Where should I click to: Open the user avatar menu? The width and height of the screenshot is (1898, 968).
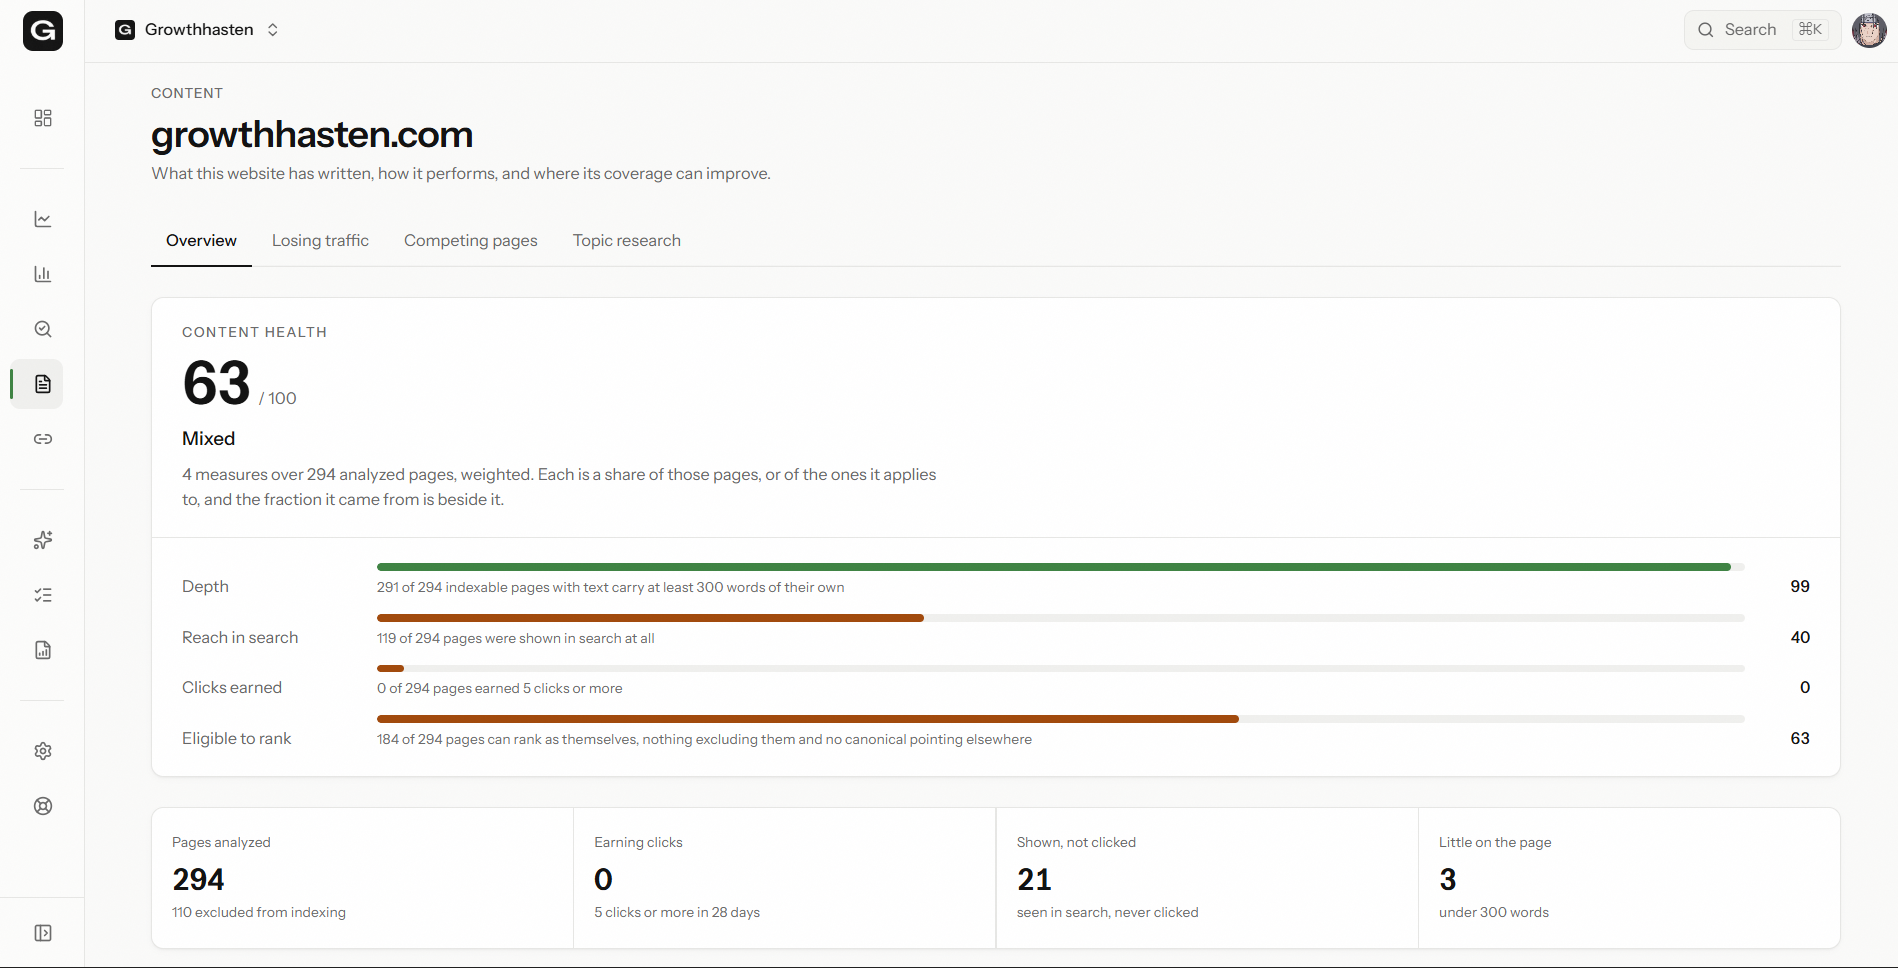click(x=1869, y=30)
